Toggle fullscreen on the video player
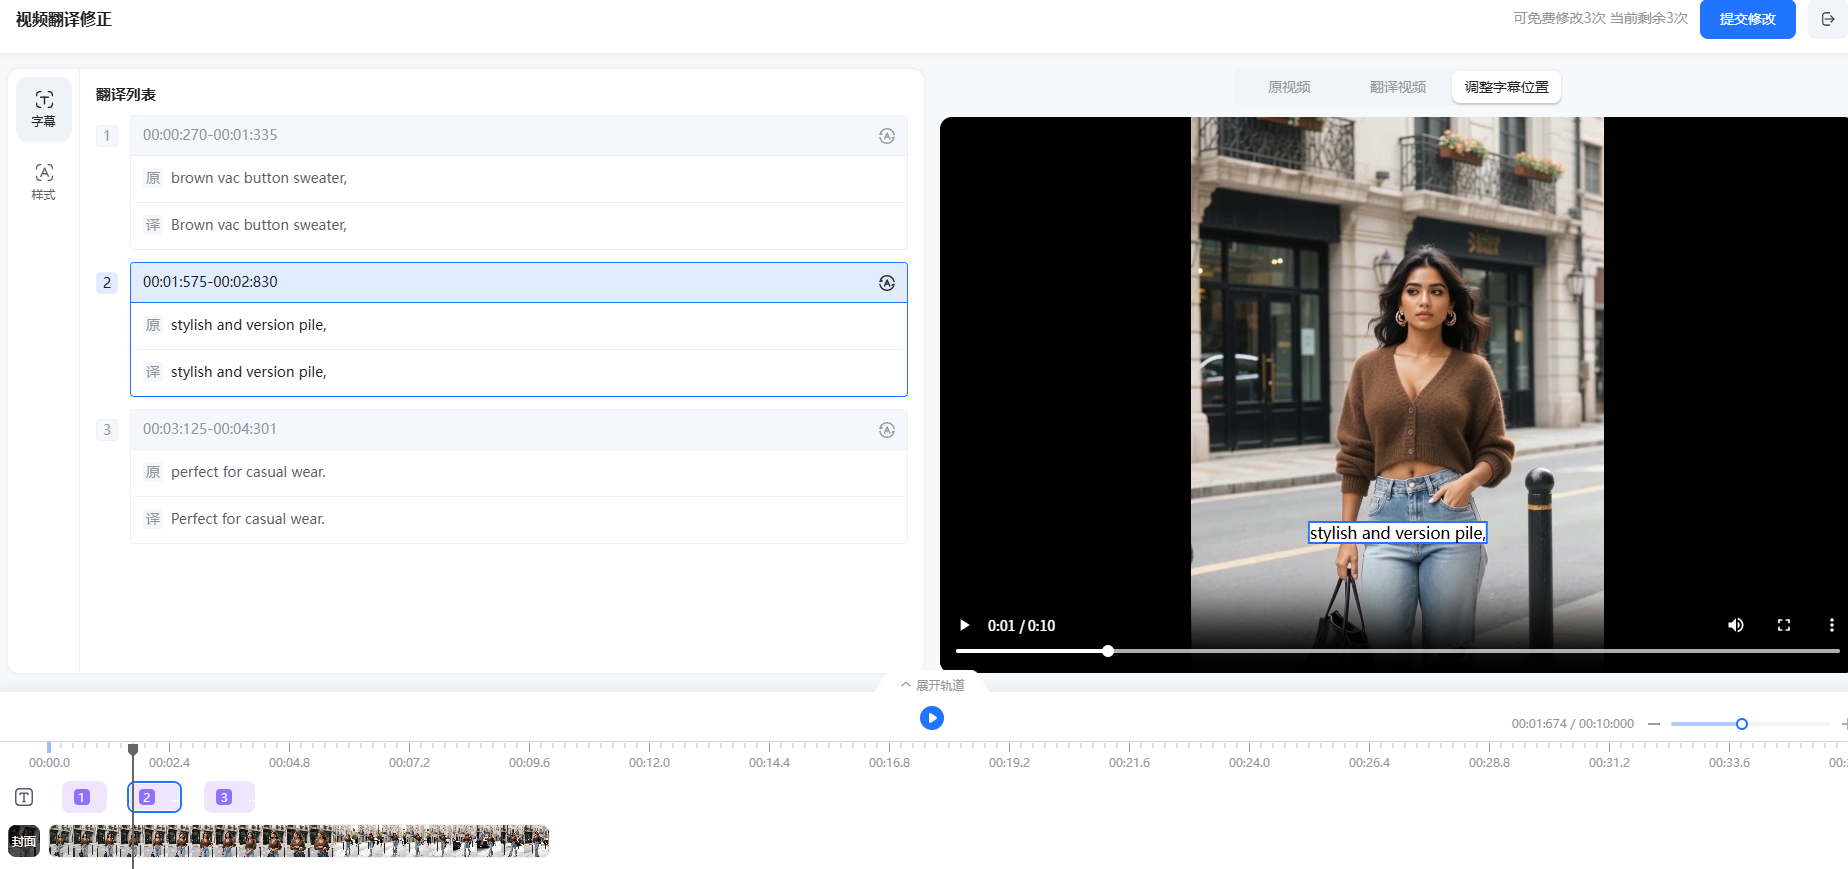 (x=1783, y=625)
